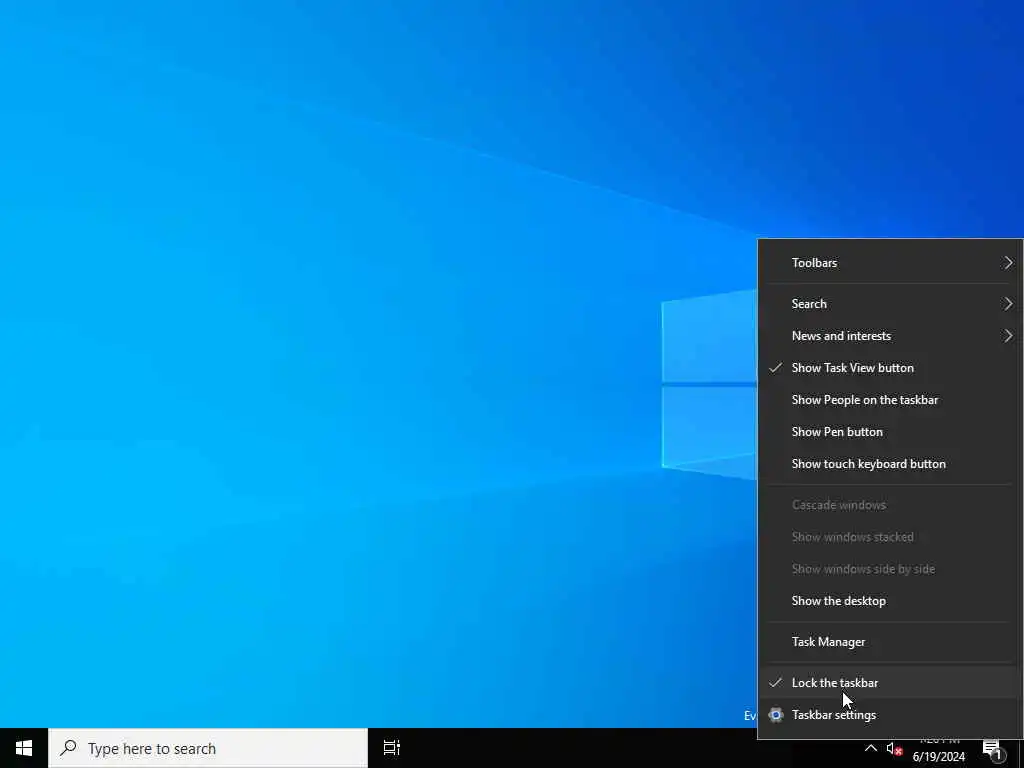Show hidden icons in system tray
The image size is (1024, 768).
[x=871, y=748]
